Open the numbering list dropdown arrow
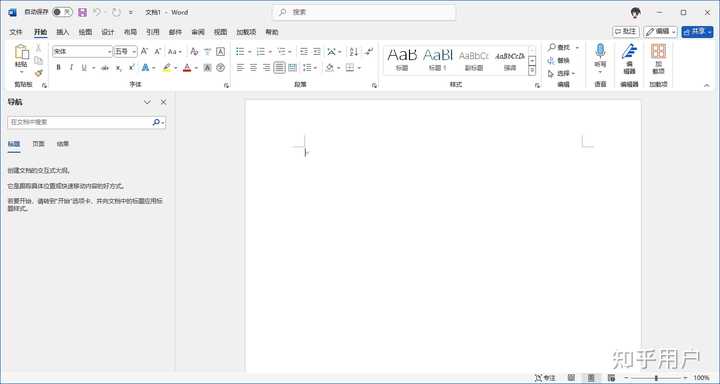720x384 pixels. (x=270, y=52)
